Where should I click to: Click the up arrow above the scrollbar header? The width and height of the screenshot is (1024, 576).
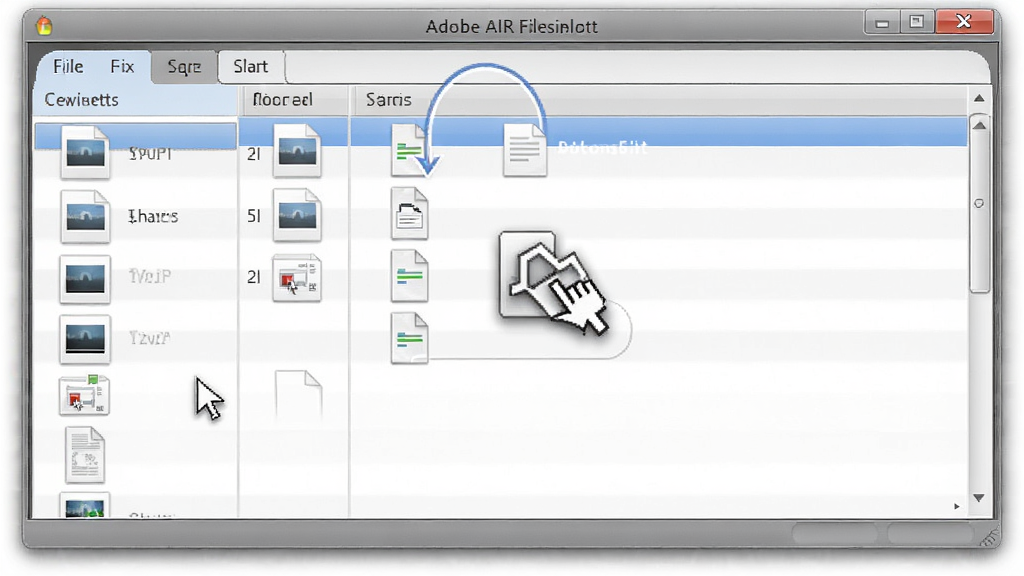[x=979, y=98]
